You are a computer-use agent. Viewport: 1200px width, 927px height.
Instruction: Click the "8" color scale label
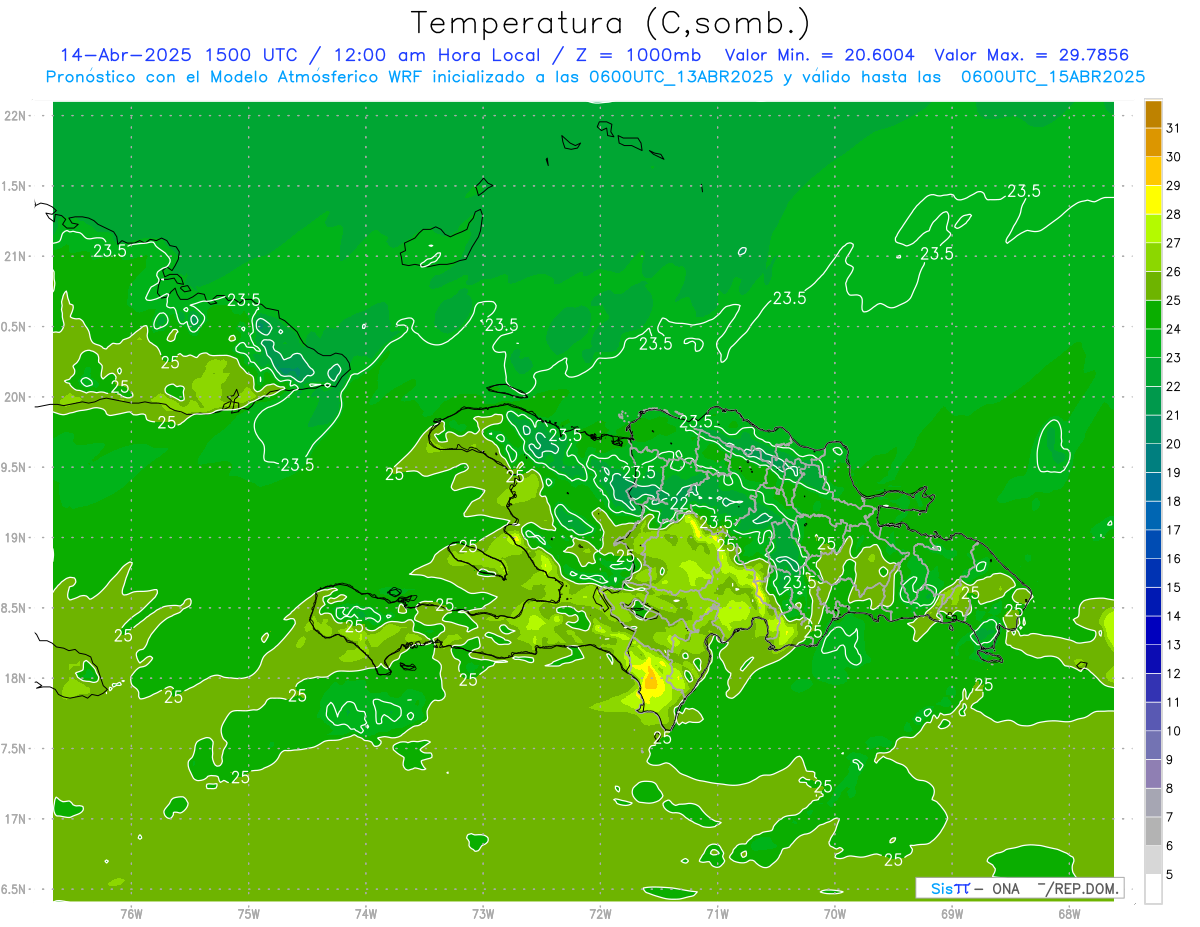[x=1169, y=789]
